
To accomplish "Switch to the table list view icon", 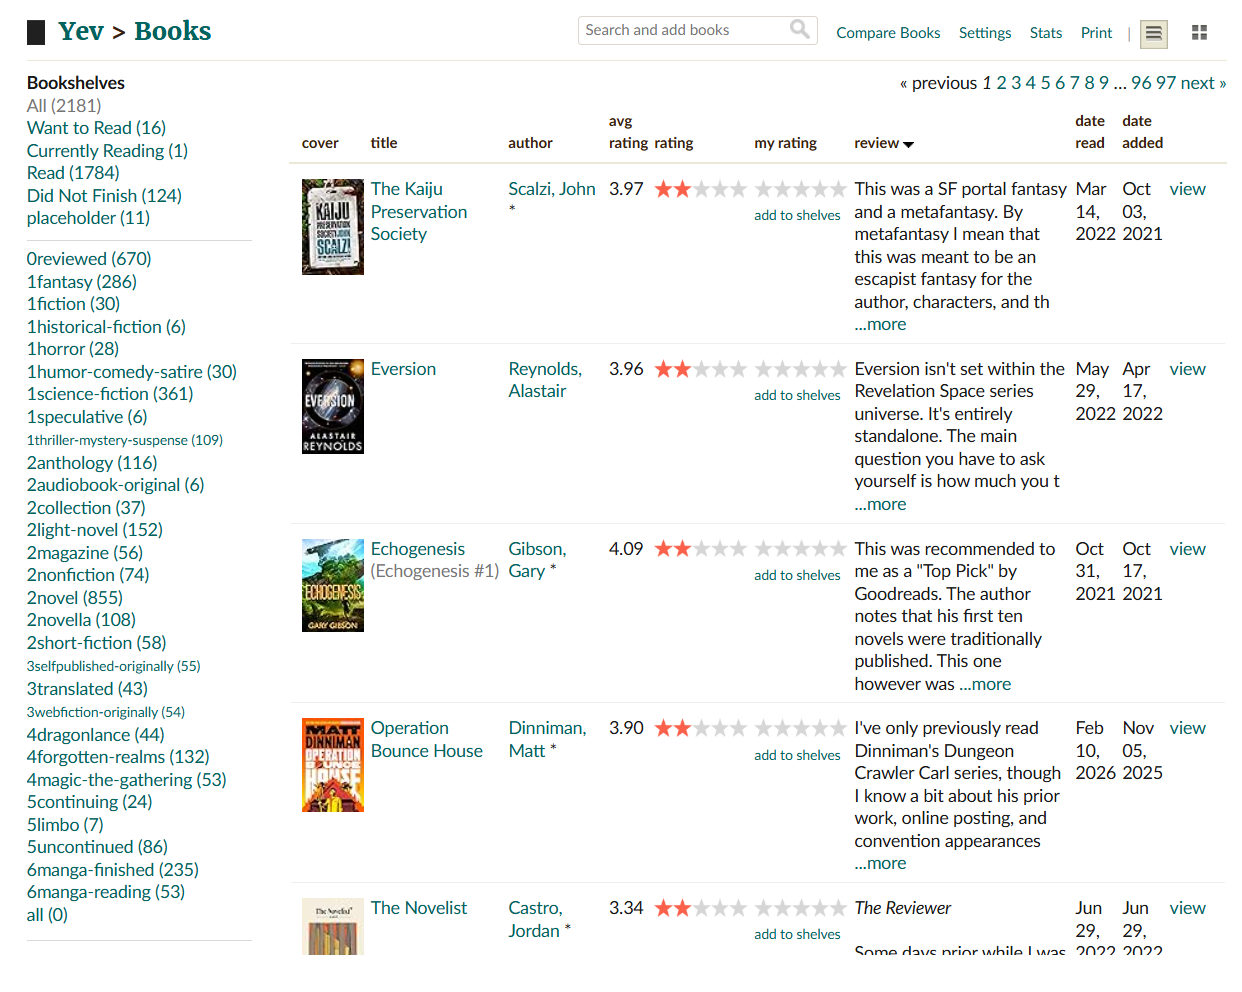I will point(1153,33).
